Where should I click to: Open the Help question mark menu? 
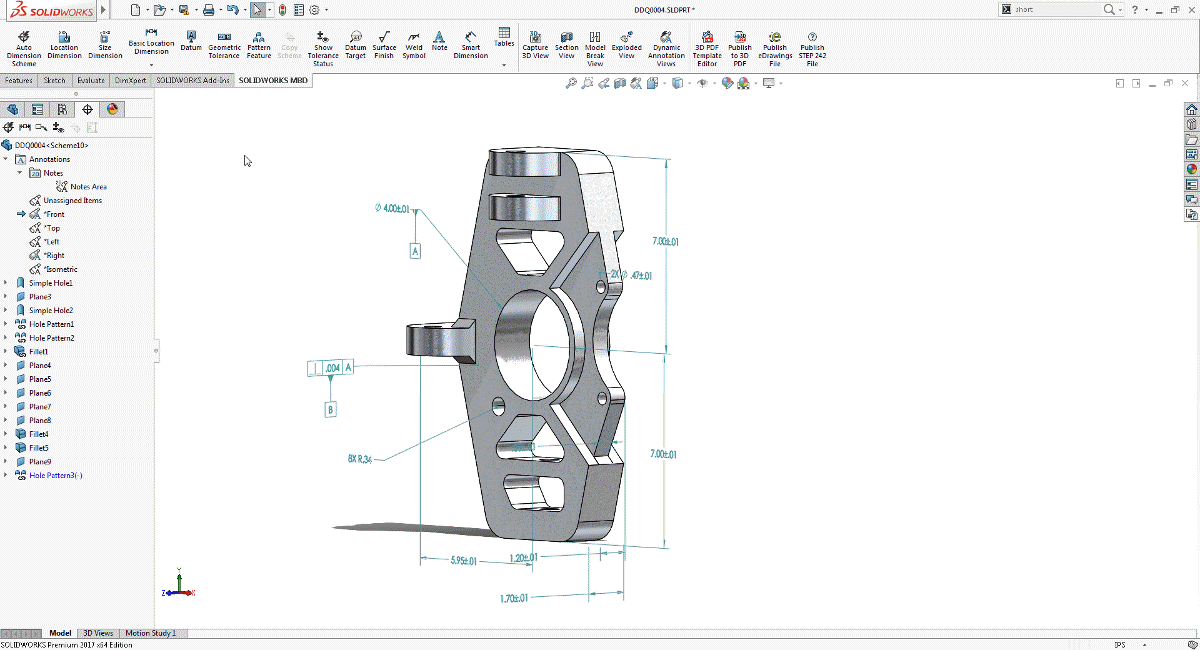point(1136,9)
